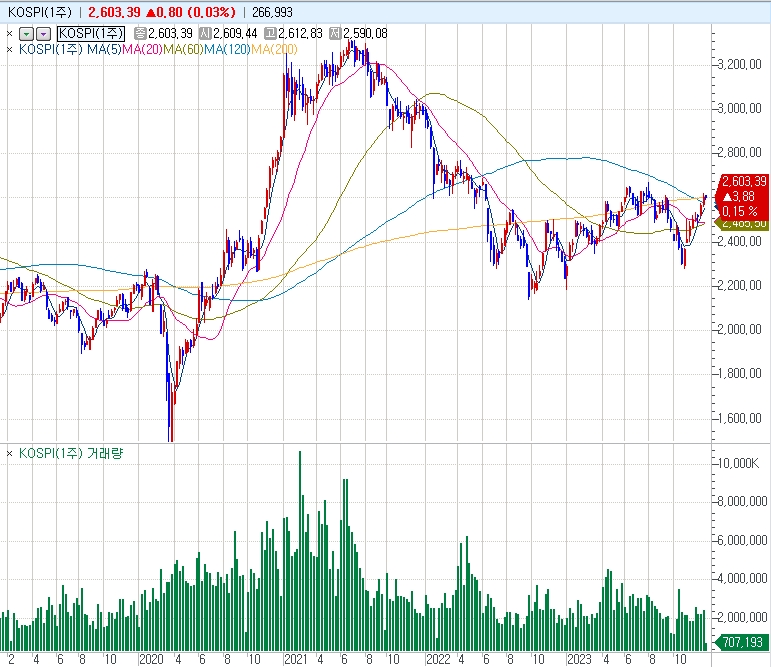Image resolution: width=771 pixels, height=667 pixels.
Task: Click the 저 low price indicator icon
Action: tap(335, 33)
